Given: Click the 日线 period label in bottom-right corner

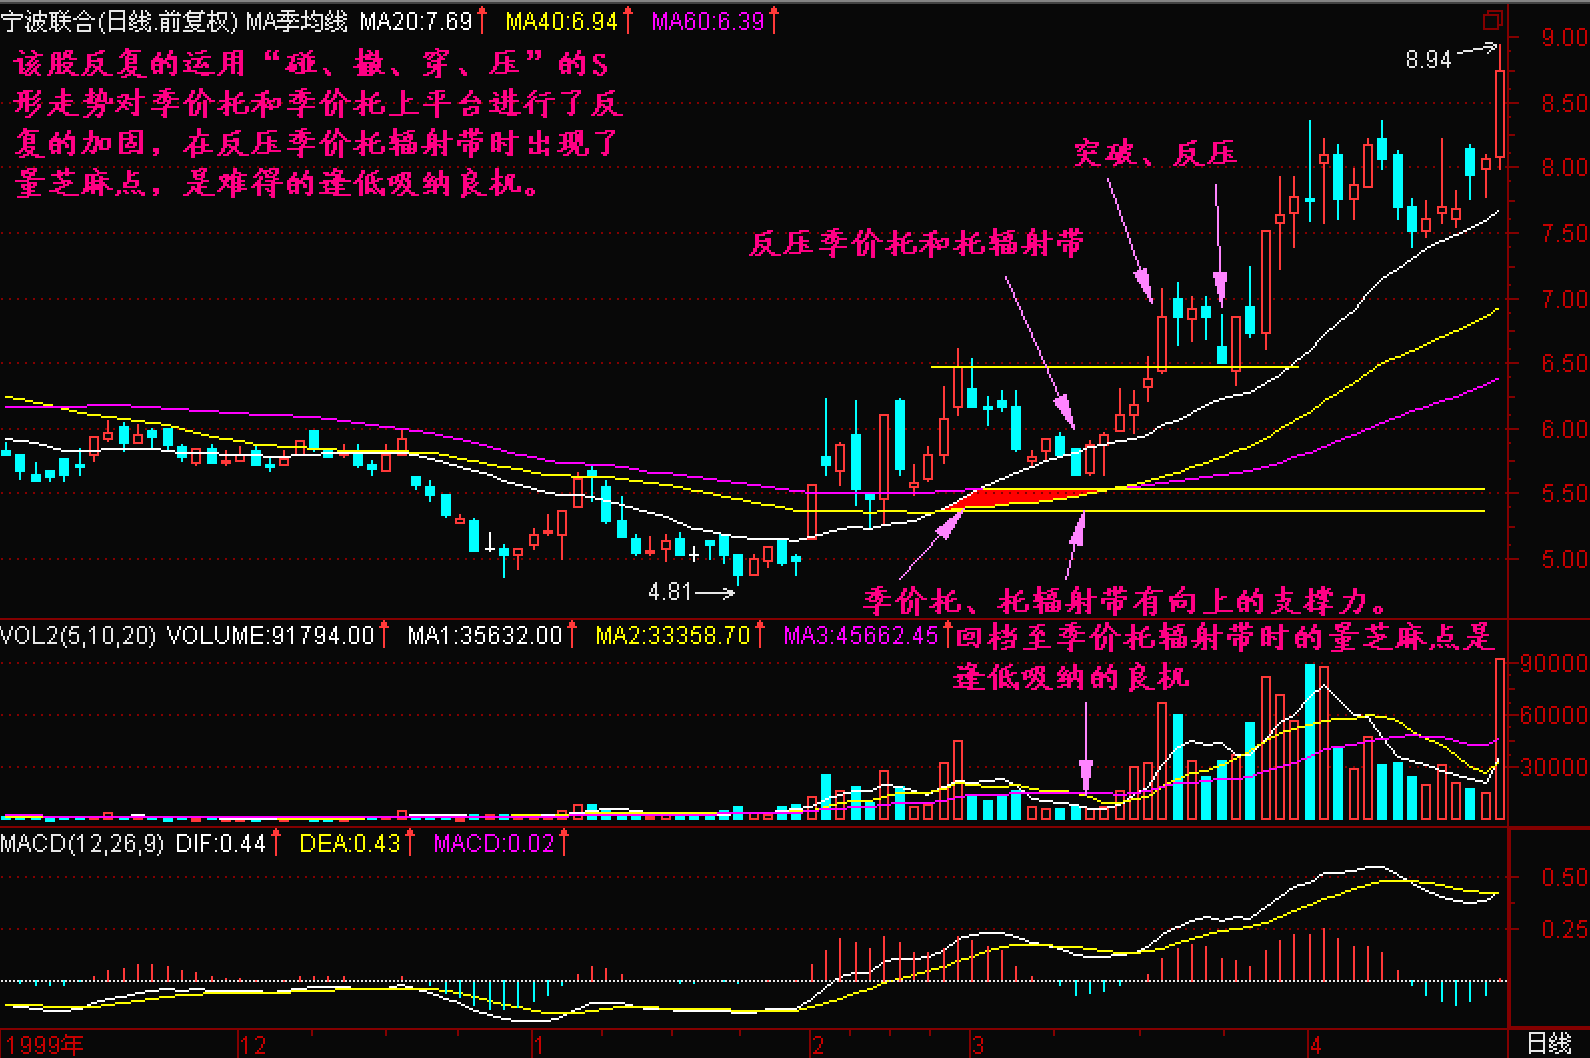Looking at the screenshot, I should [1549, 1044].
